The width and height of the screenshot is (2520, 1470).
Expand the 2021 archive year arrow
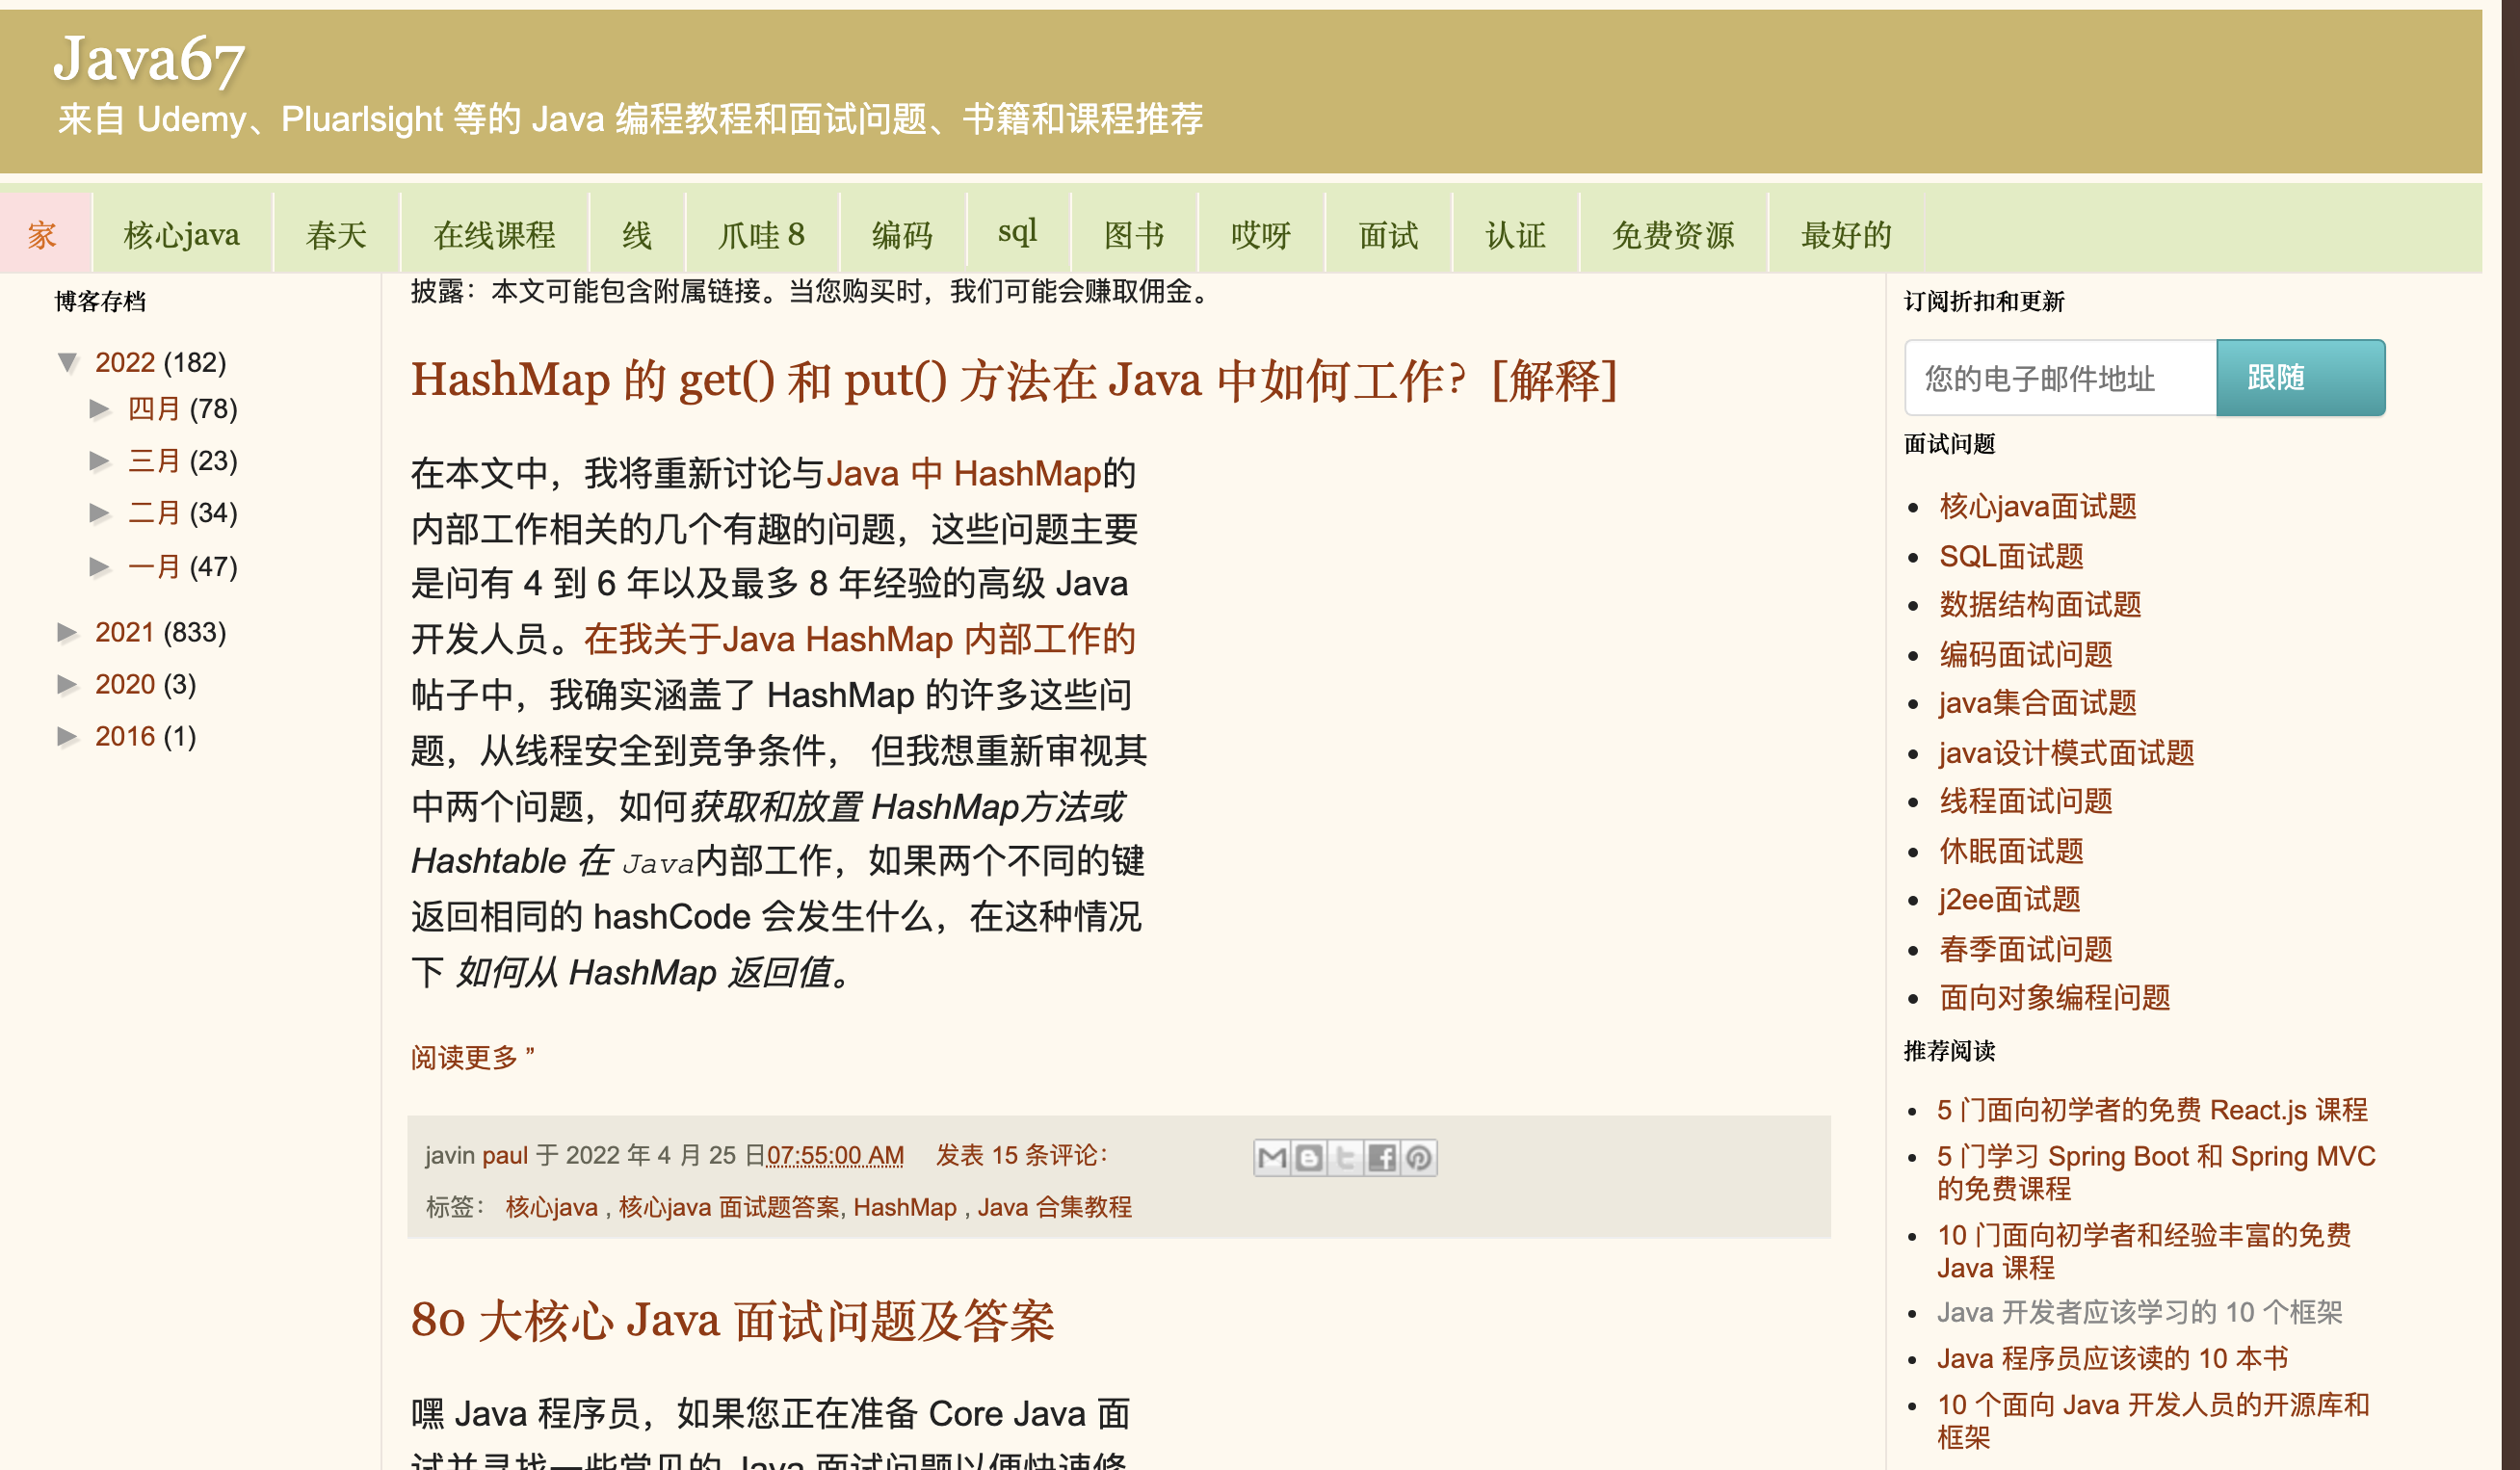coord(68,632)
